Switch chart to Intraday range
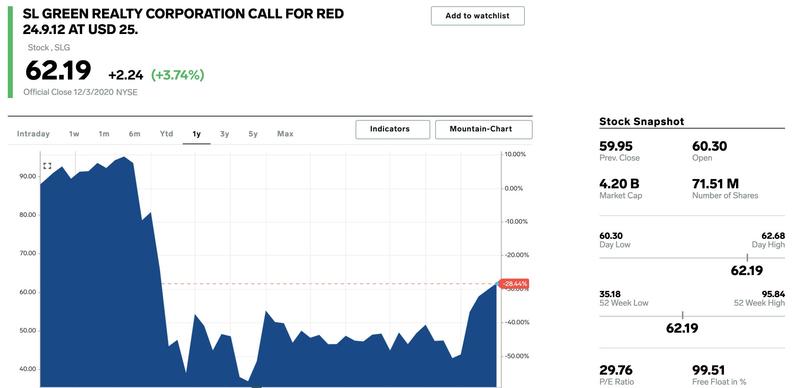This screenshot has width=800, height=388. click(x=33, y=134)
